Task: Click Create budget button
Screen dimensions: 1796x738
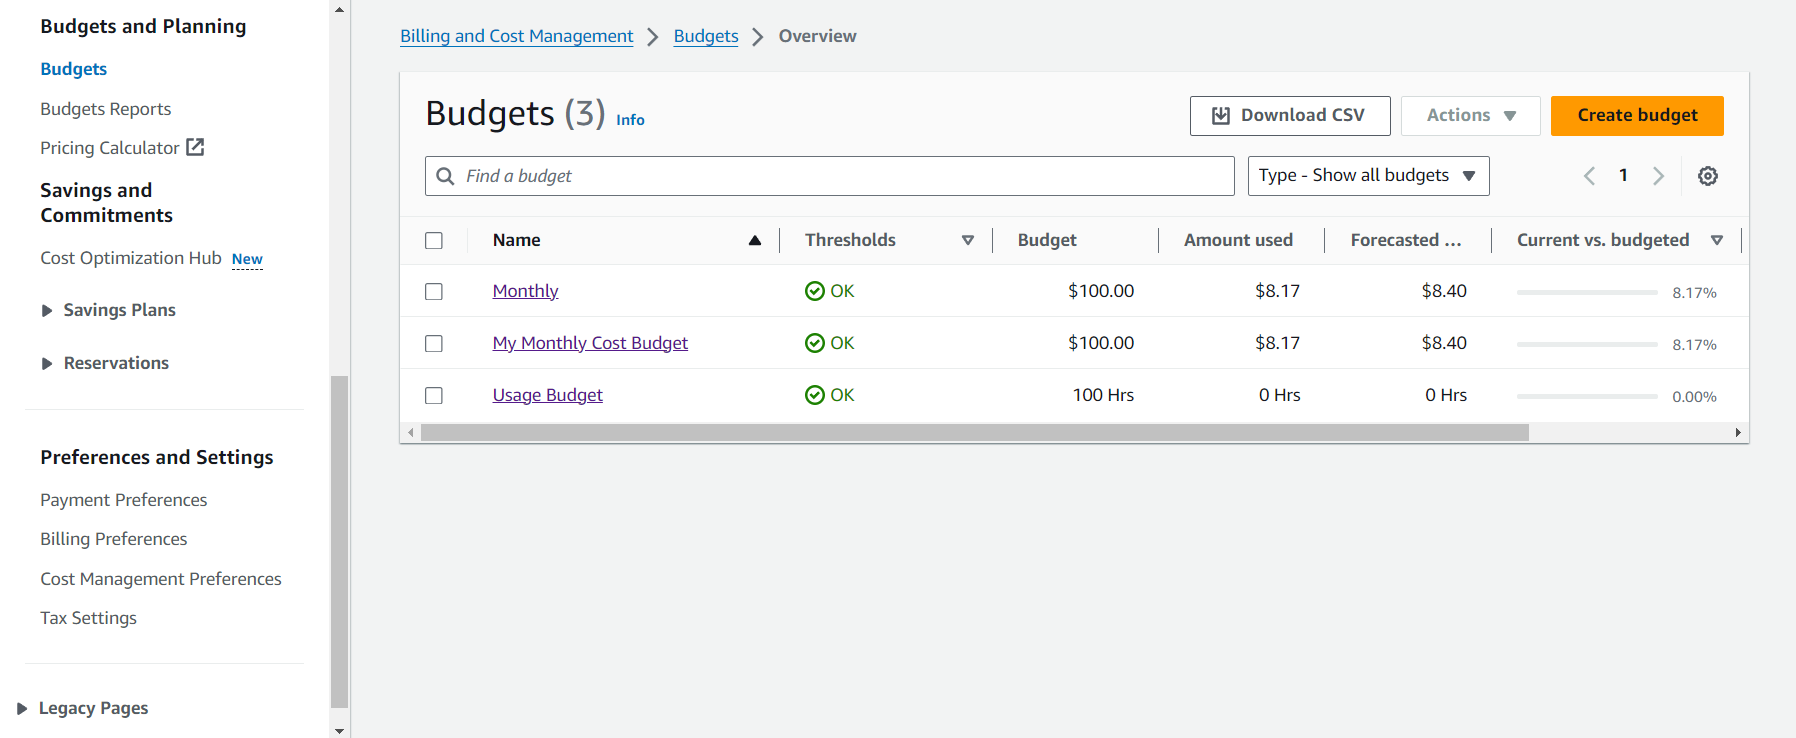Action: [1637, 116]
